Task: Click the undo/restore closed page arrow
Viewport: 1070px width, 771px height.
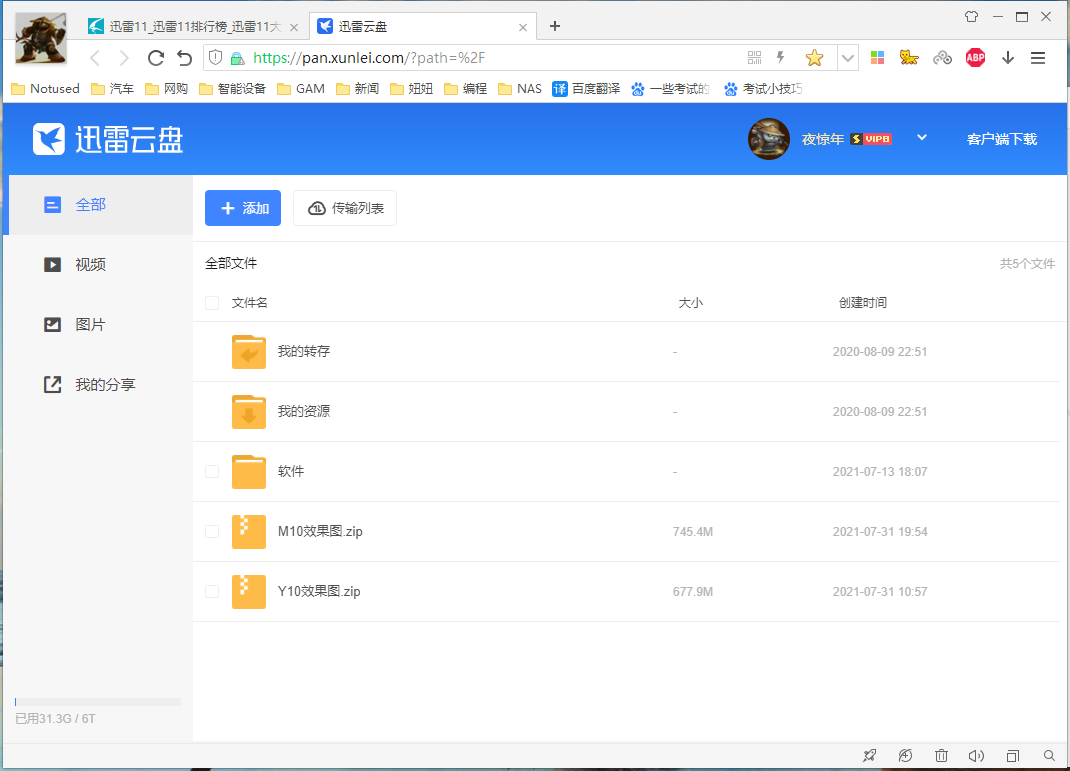Action: [184, 58]
